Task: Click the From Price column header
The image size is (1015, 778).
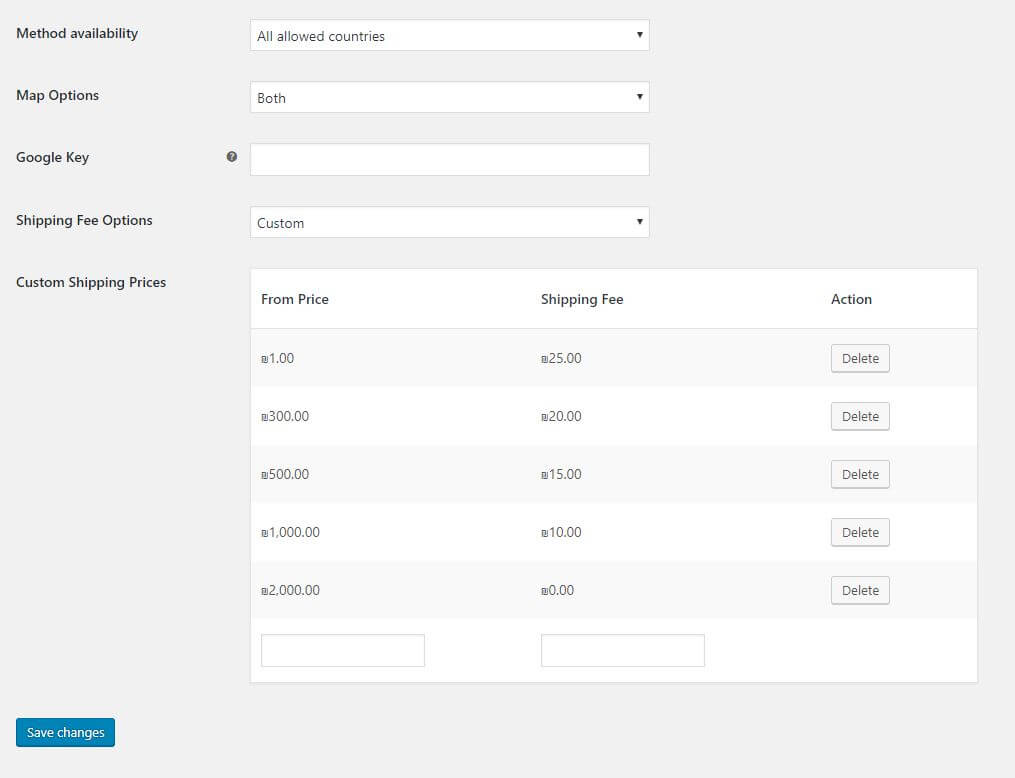Action: tap(295, 299)
